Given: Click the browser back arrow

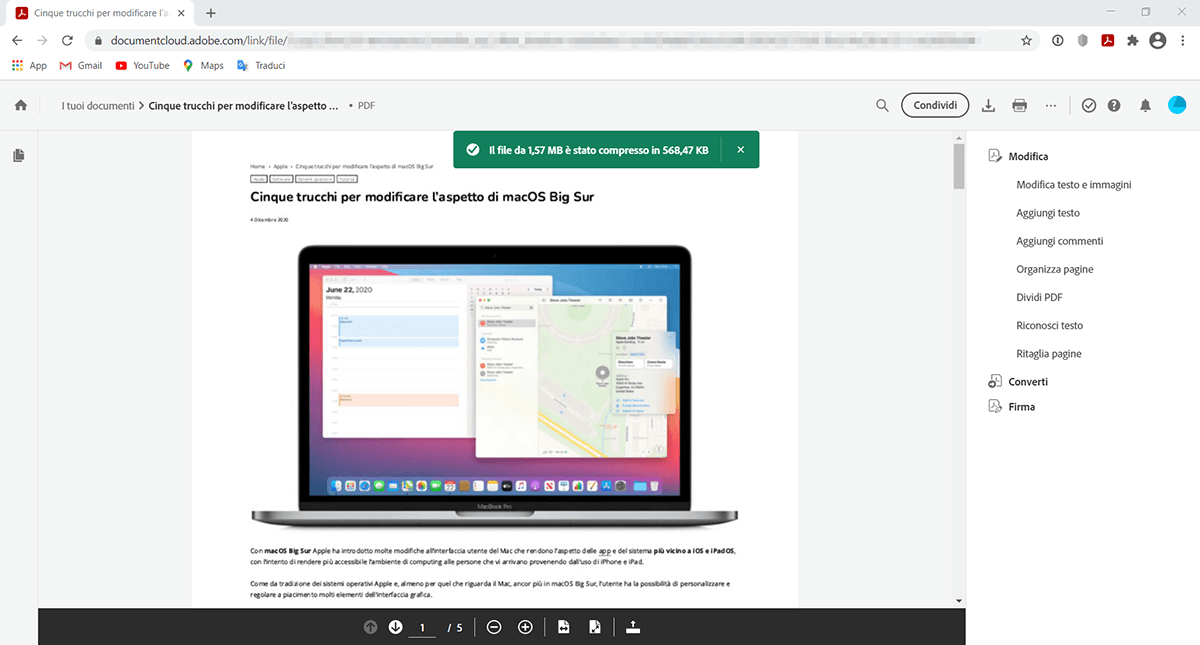Looking at the screenshot, I should click(17, 41).
